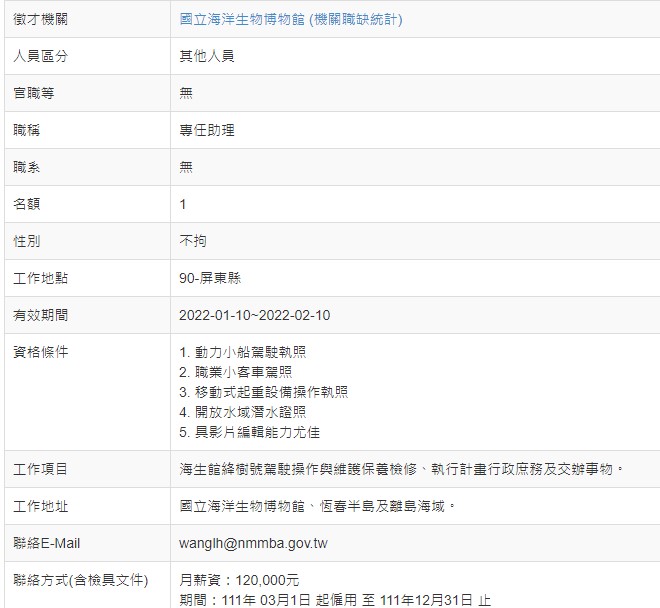Select the 專任助理 job title text
The image size is (660, 608).
point(206,131)
